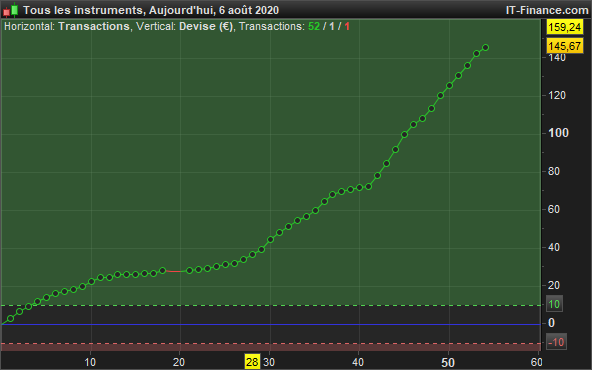The image size is (592, 370).
Task: Click the 50 label on horizontal axis
Action: click(x=448, y=363)
